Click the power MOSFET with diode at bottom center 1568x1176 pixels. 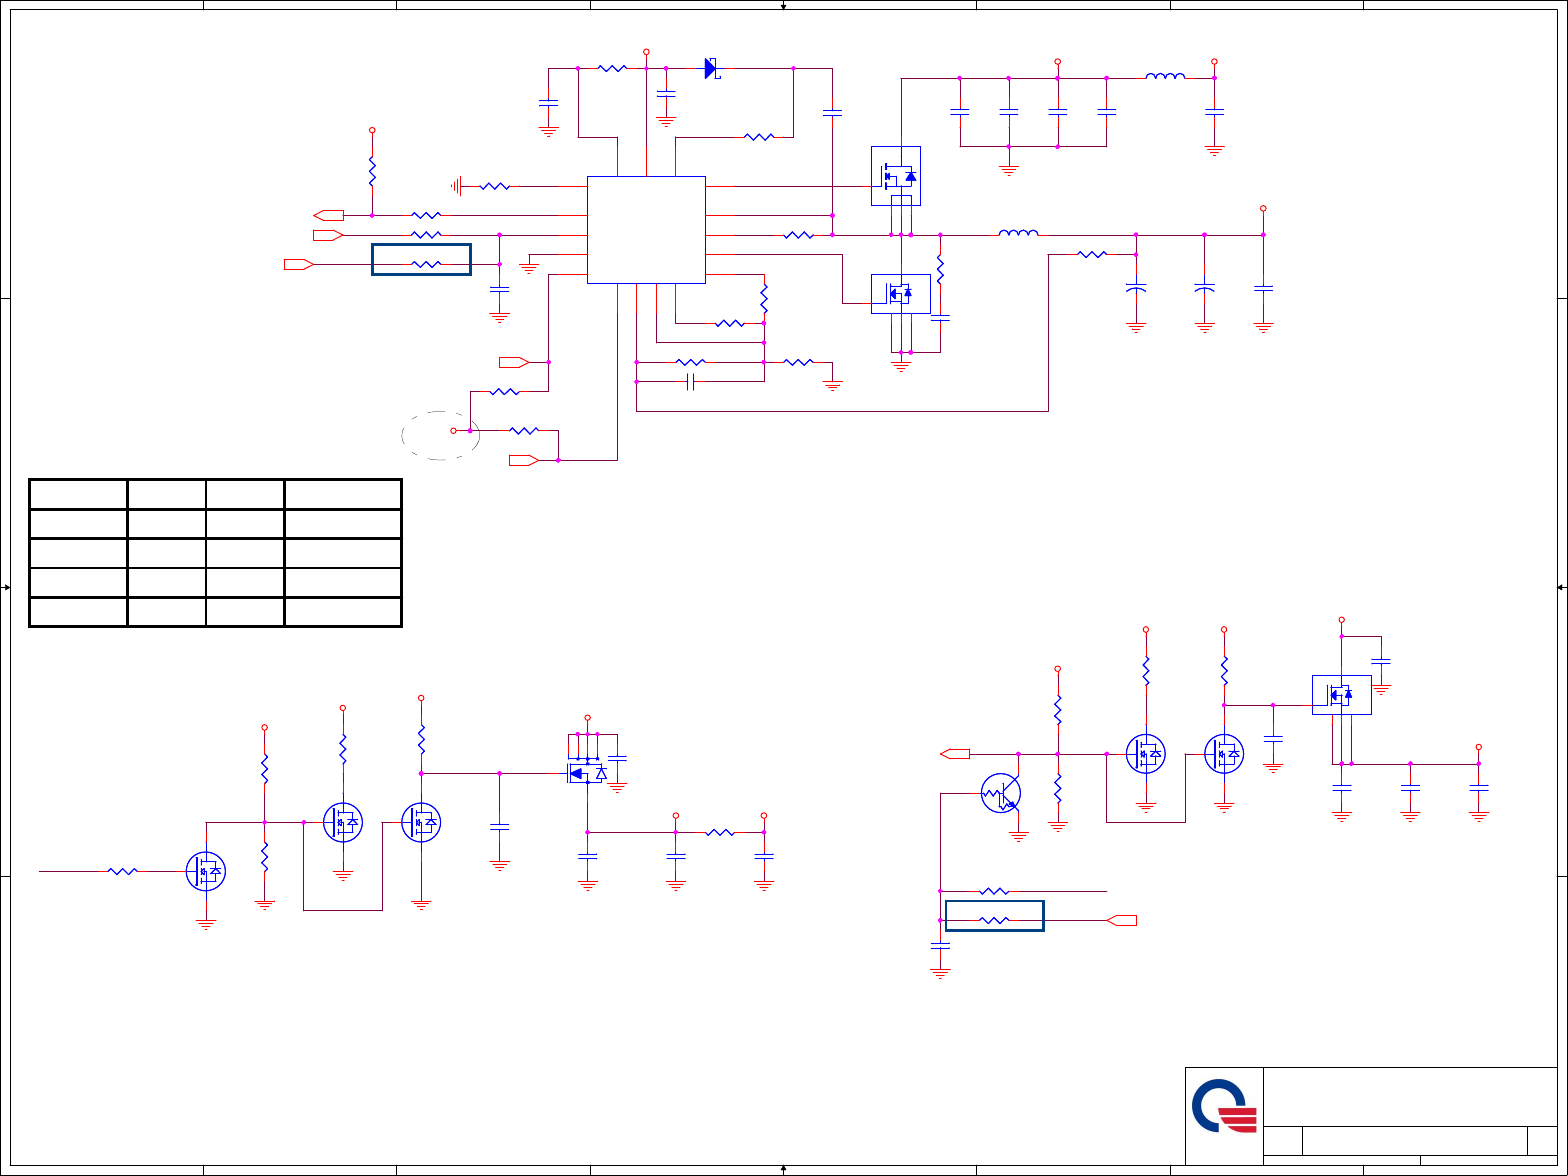point(588,773)
